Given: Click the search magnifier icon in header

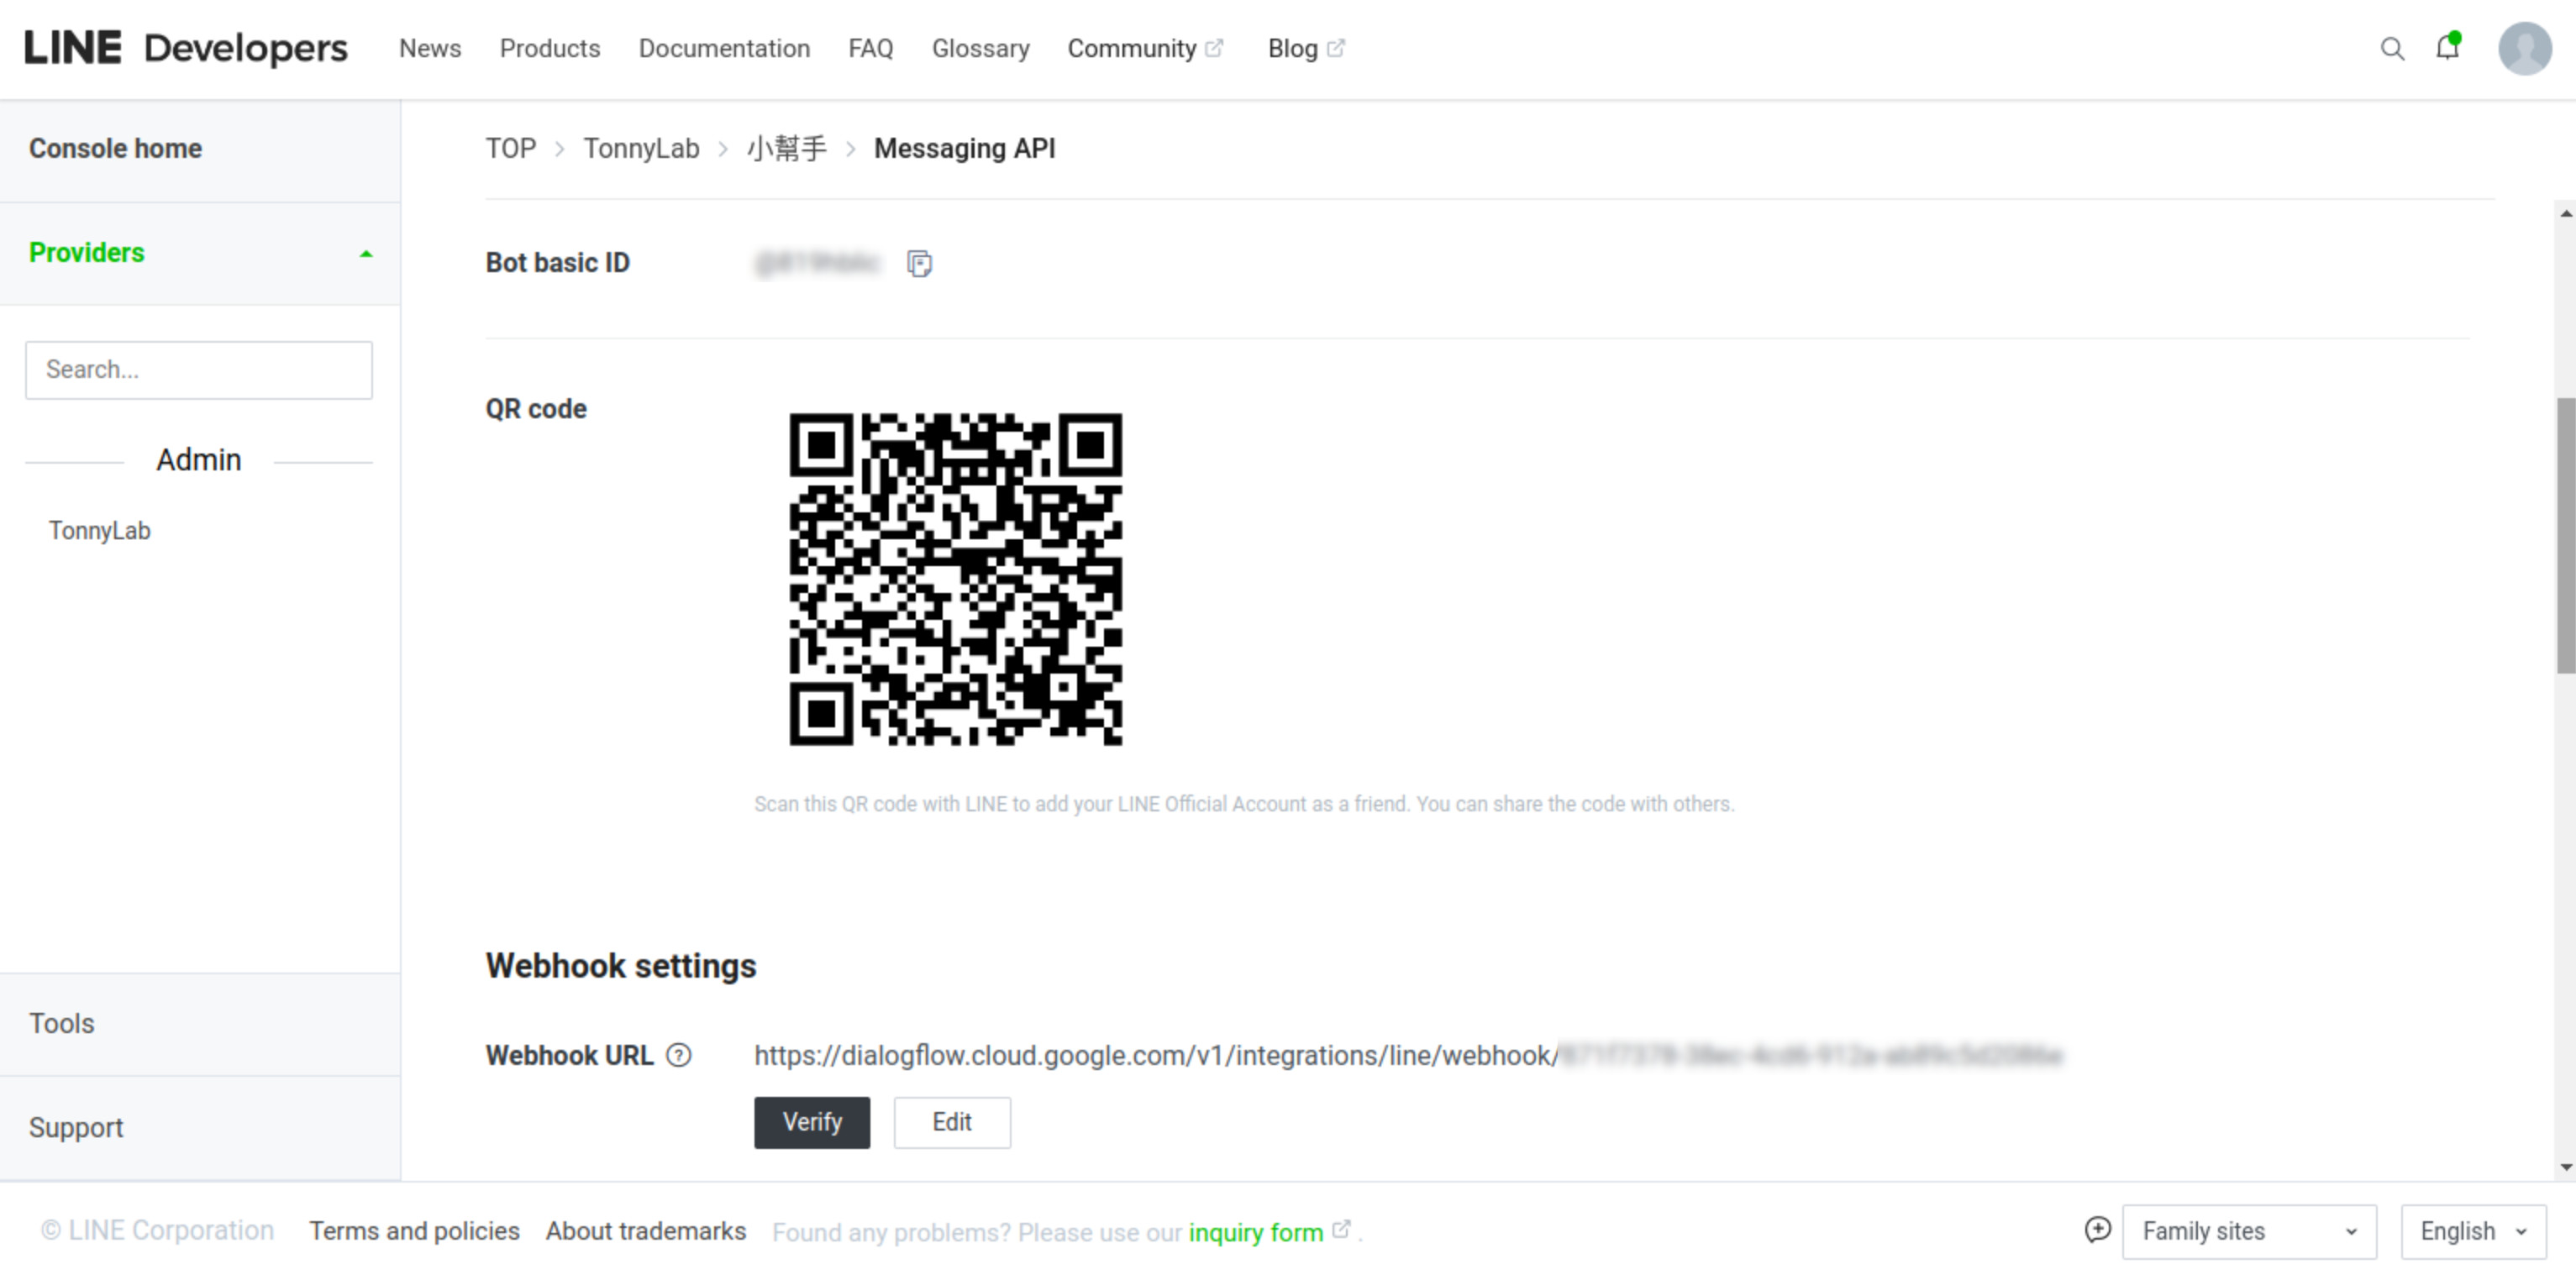Looking at the screenshot, I should 2392,49.
